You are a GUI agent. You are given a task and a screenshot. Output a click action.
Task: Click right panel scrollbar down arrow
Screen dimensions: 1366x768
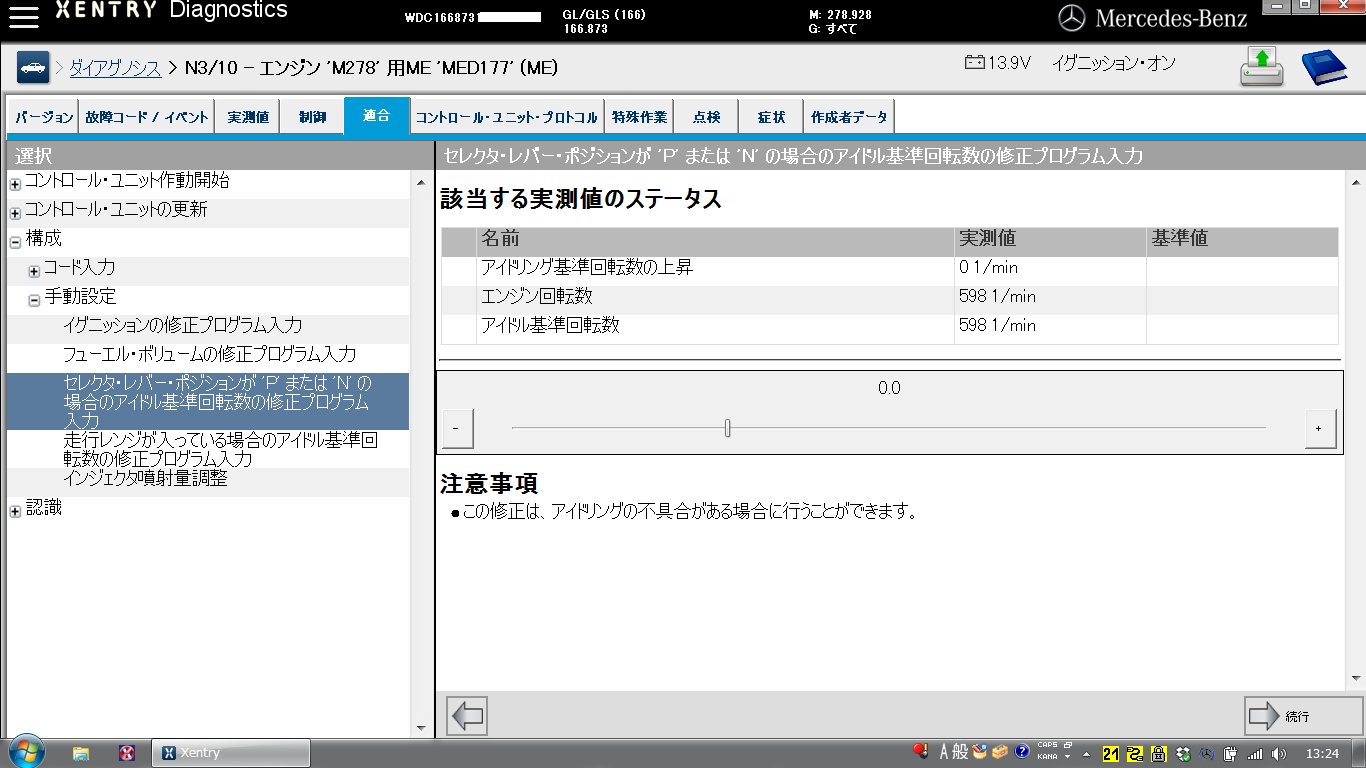pyautogui.click(x=1356, y=678)
